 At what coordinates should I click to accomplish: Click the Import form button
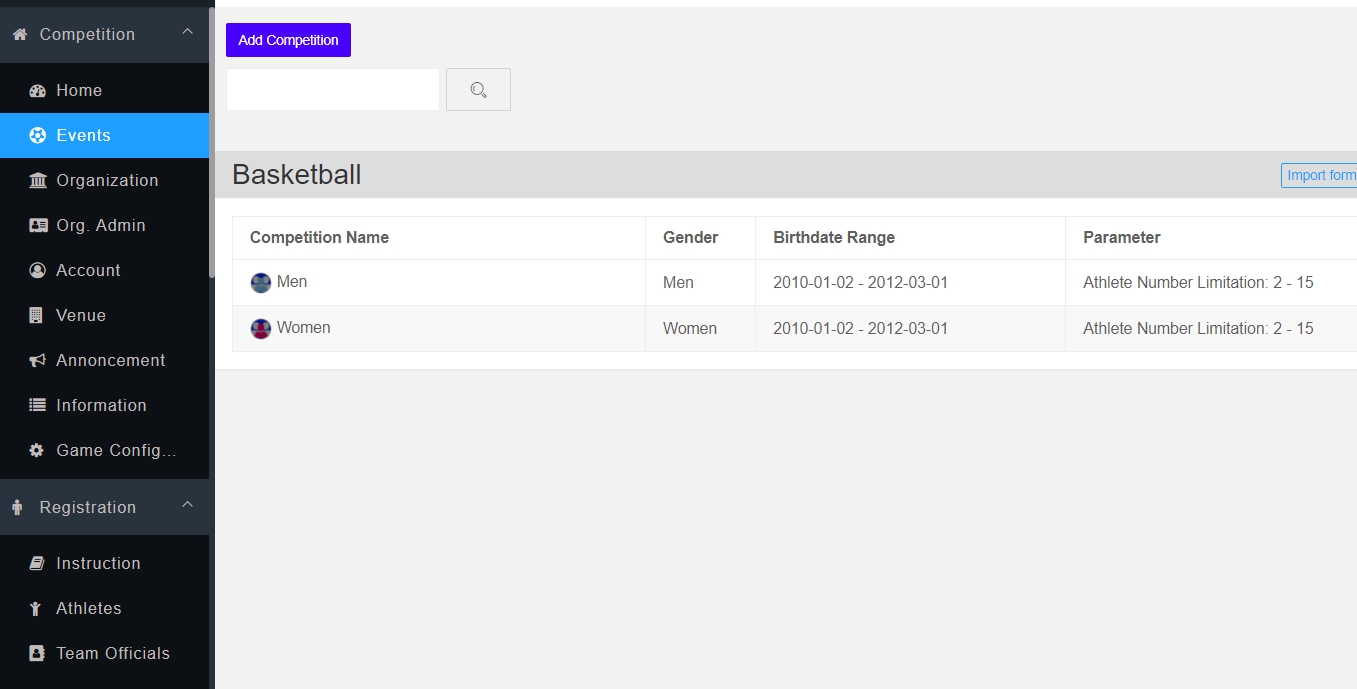(1319, 176)
